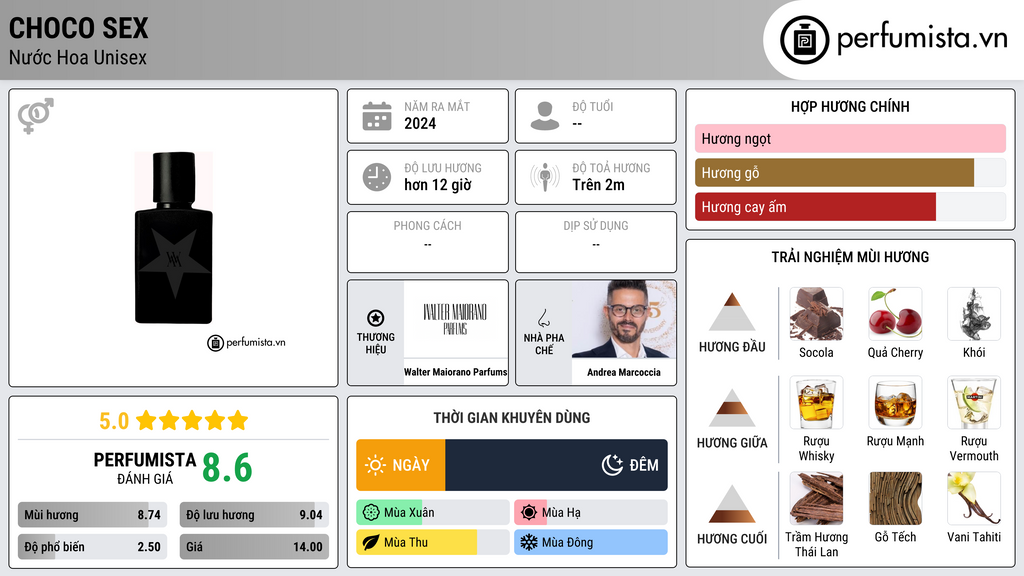Click the Khói smoke note image
Viewport: 1024px width, 576px height.
[x=974, y=313]
